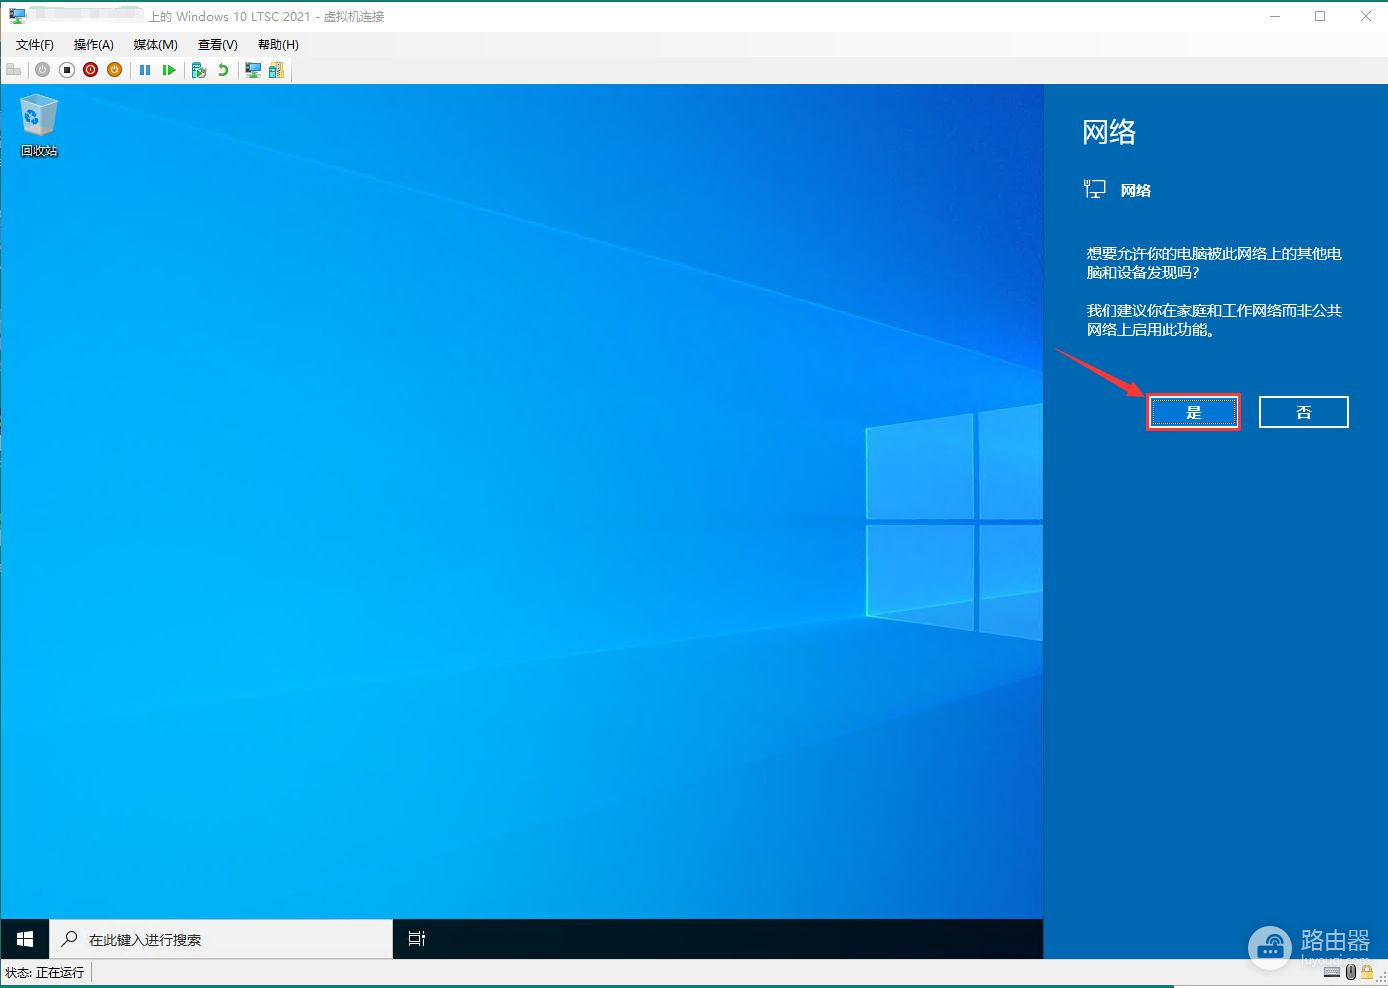This screenshot has width=1388, height=988.
Task: Open the Windows Start menu in the VM
Action: tap(25, 939)
